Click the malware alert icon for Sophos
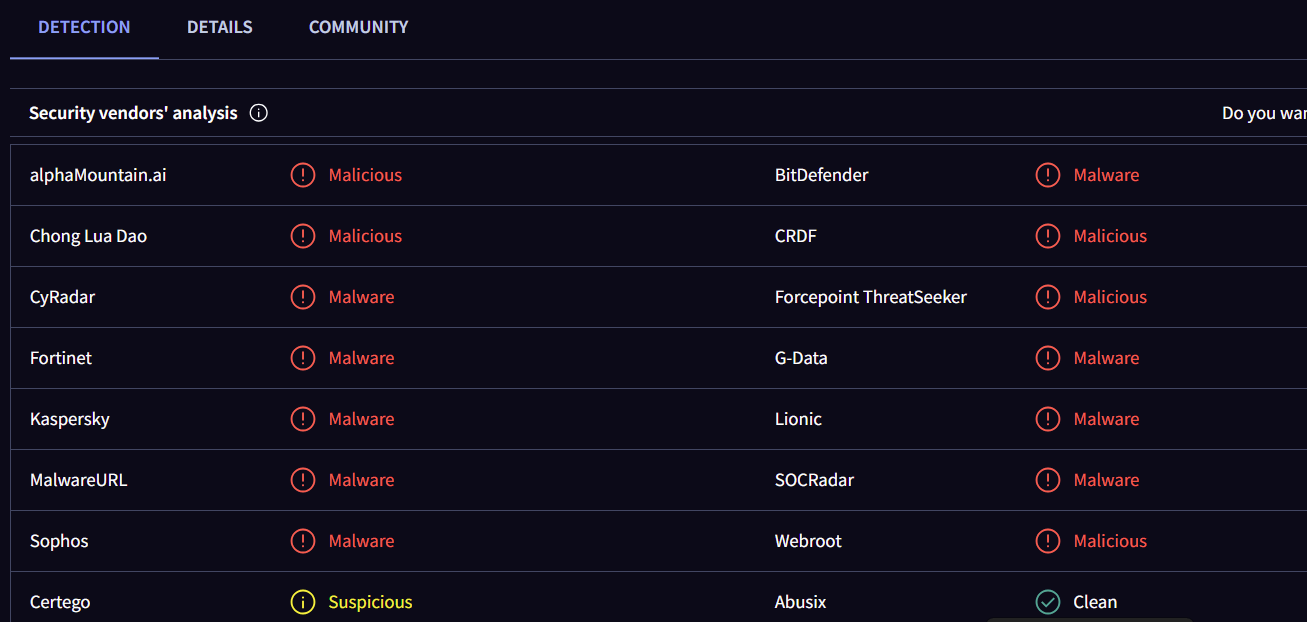1307x622 pixels. (x=303, y=541)
